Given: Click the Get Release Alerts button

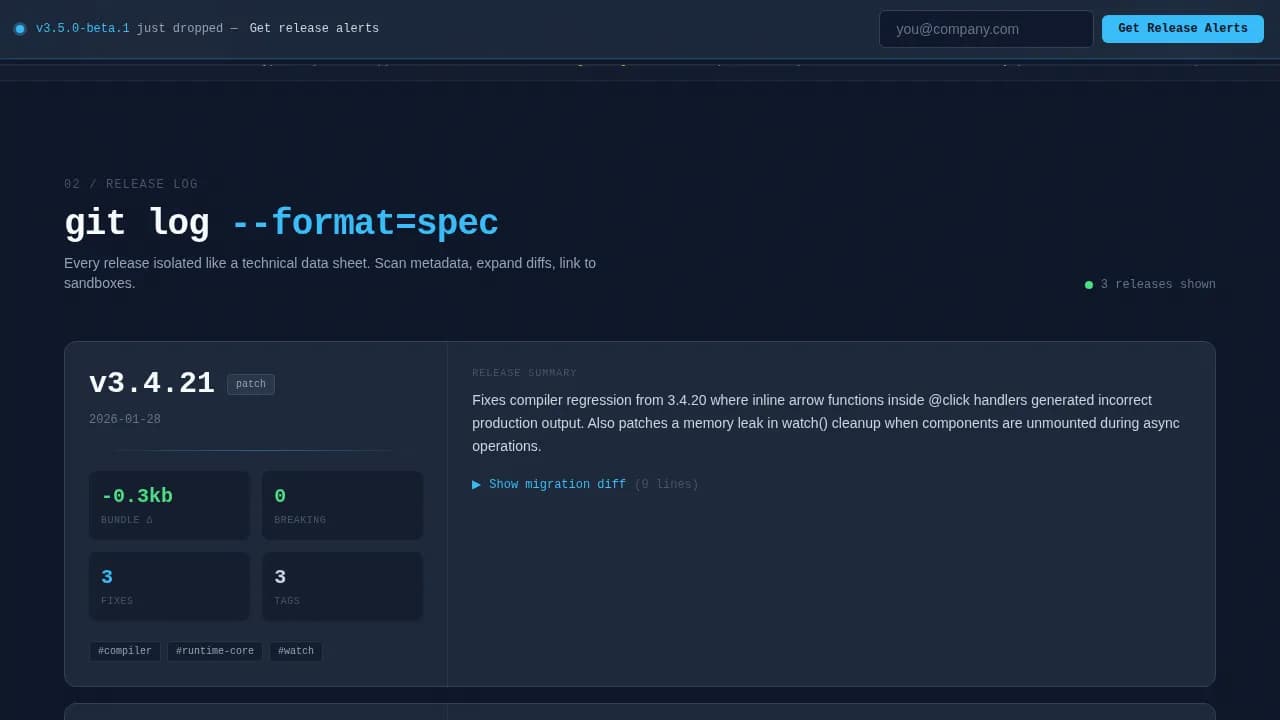Looking at the screenshot, I should point(1182,29).
